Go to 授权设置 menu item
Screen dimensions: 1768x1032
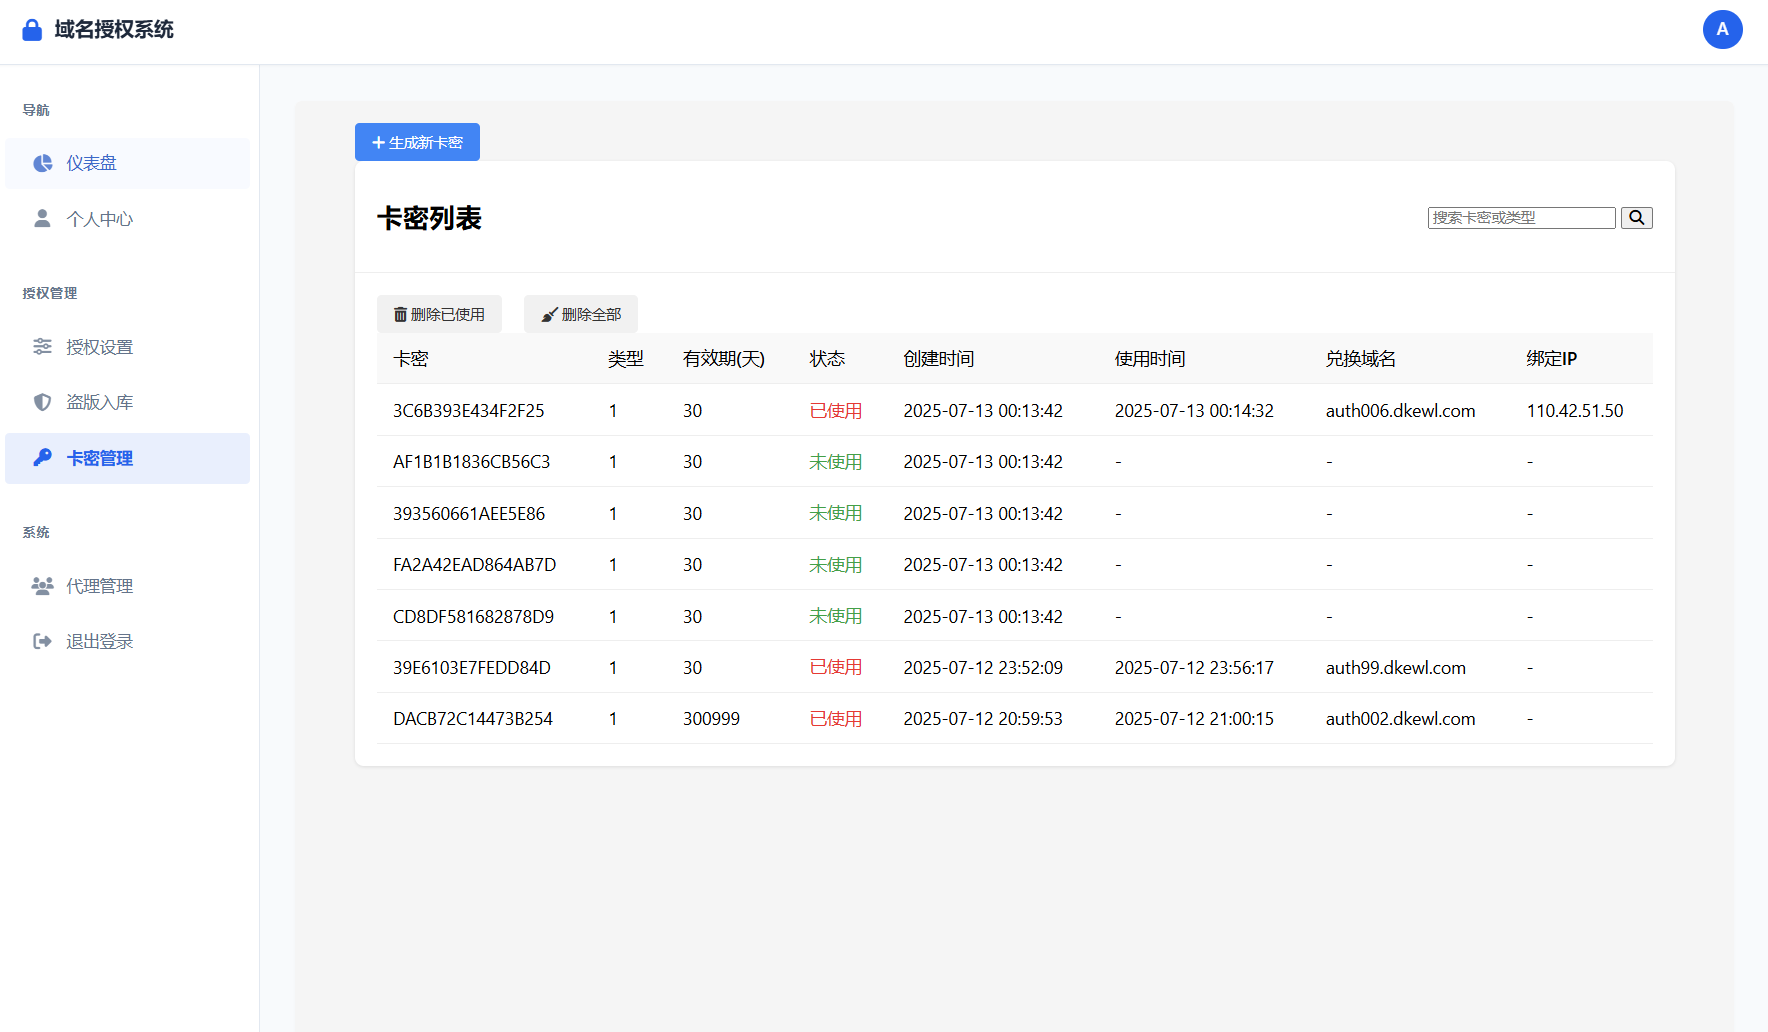(99, 347)
